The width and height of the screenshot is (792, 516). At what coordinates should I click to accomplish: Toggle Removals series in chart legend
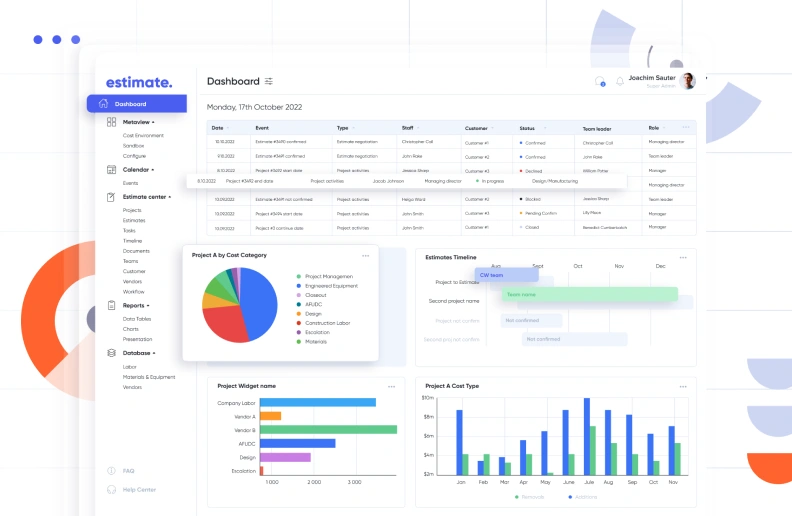532,496
